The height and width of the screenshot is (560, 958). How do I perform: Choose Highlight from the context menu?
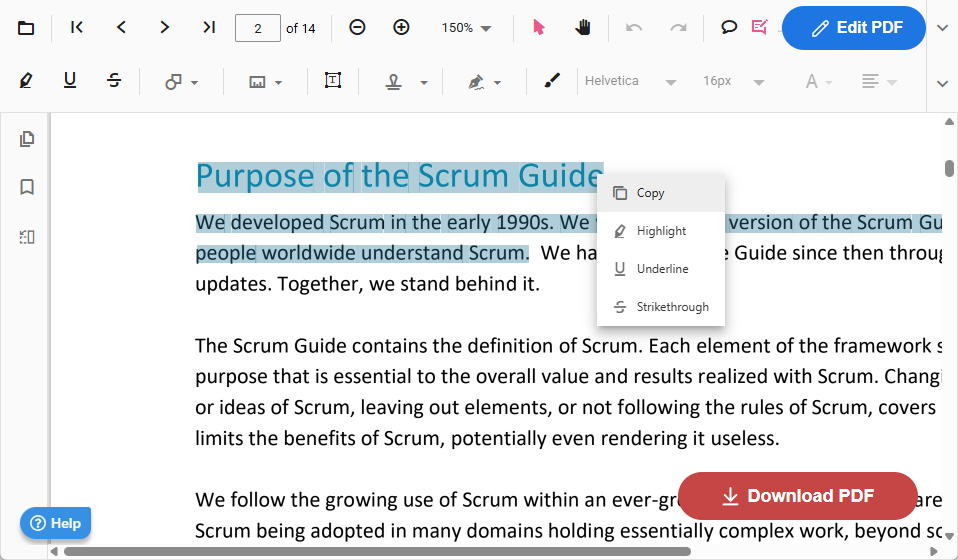661,231
